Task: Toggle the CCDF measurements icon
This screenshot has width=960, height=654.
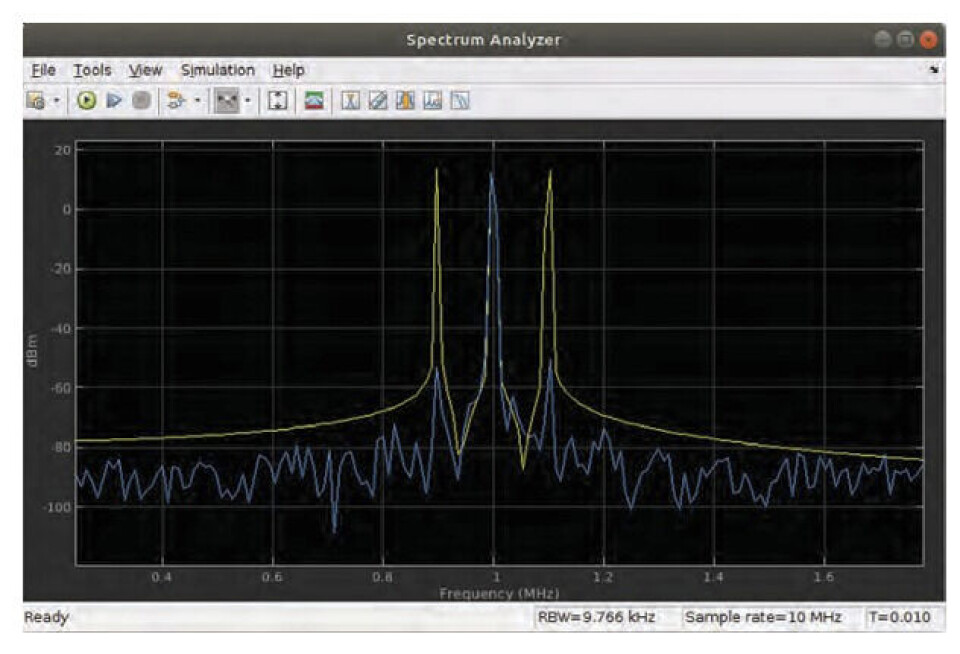Action: pyautogui.click(x=460, y=100)
